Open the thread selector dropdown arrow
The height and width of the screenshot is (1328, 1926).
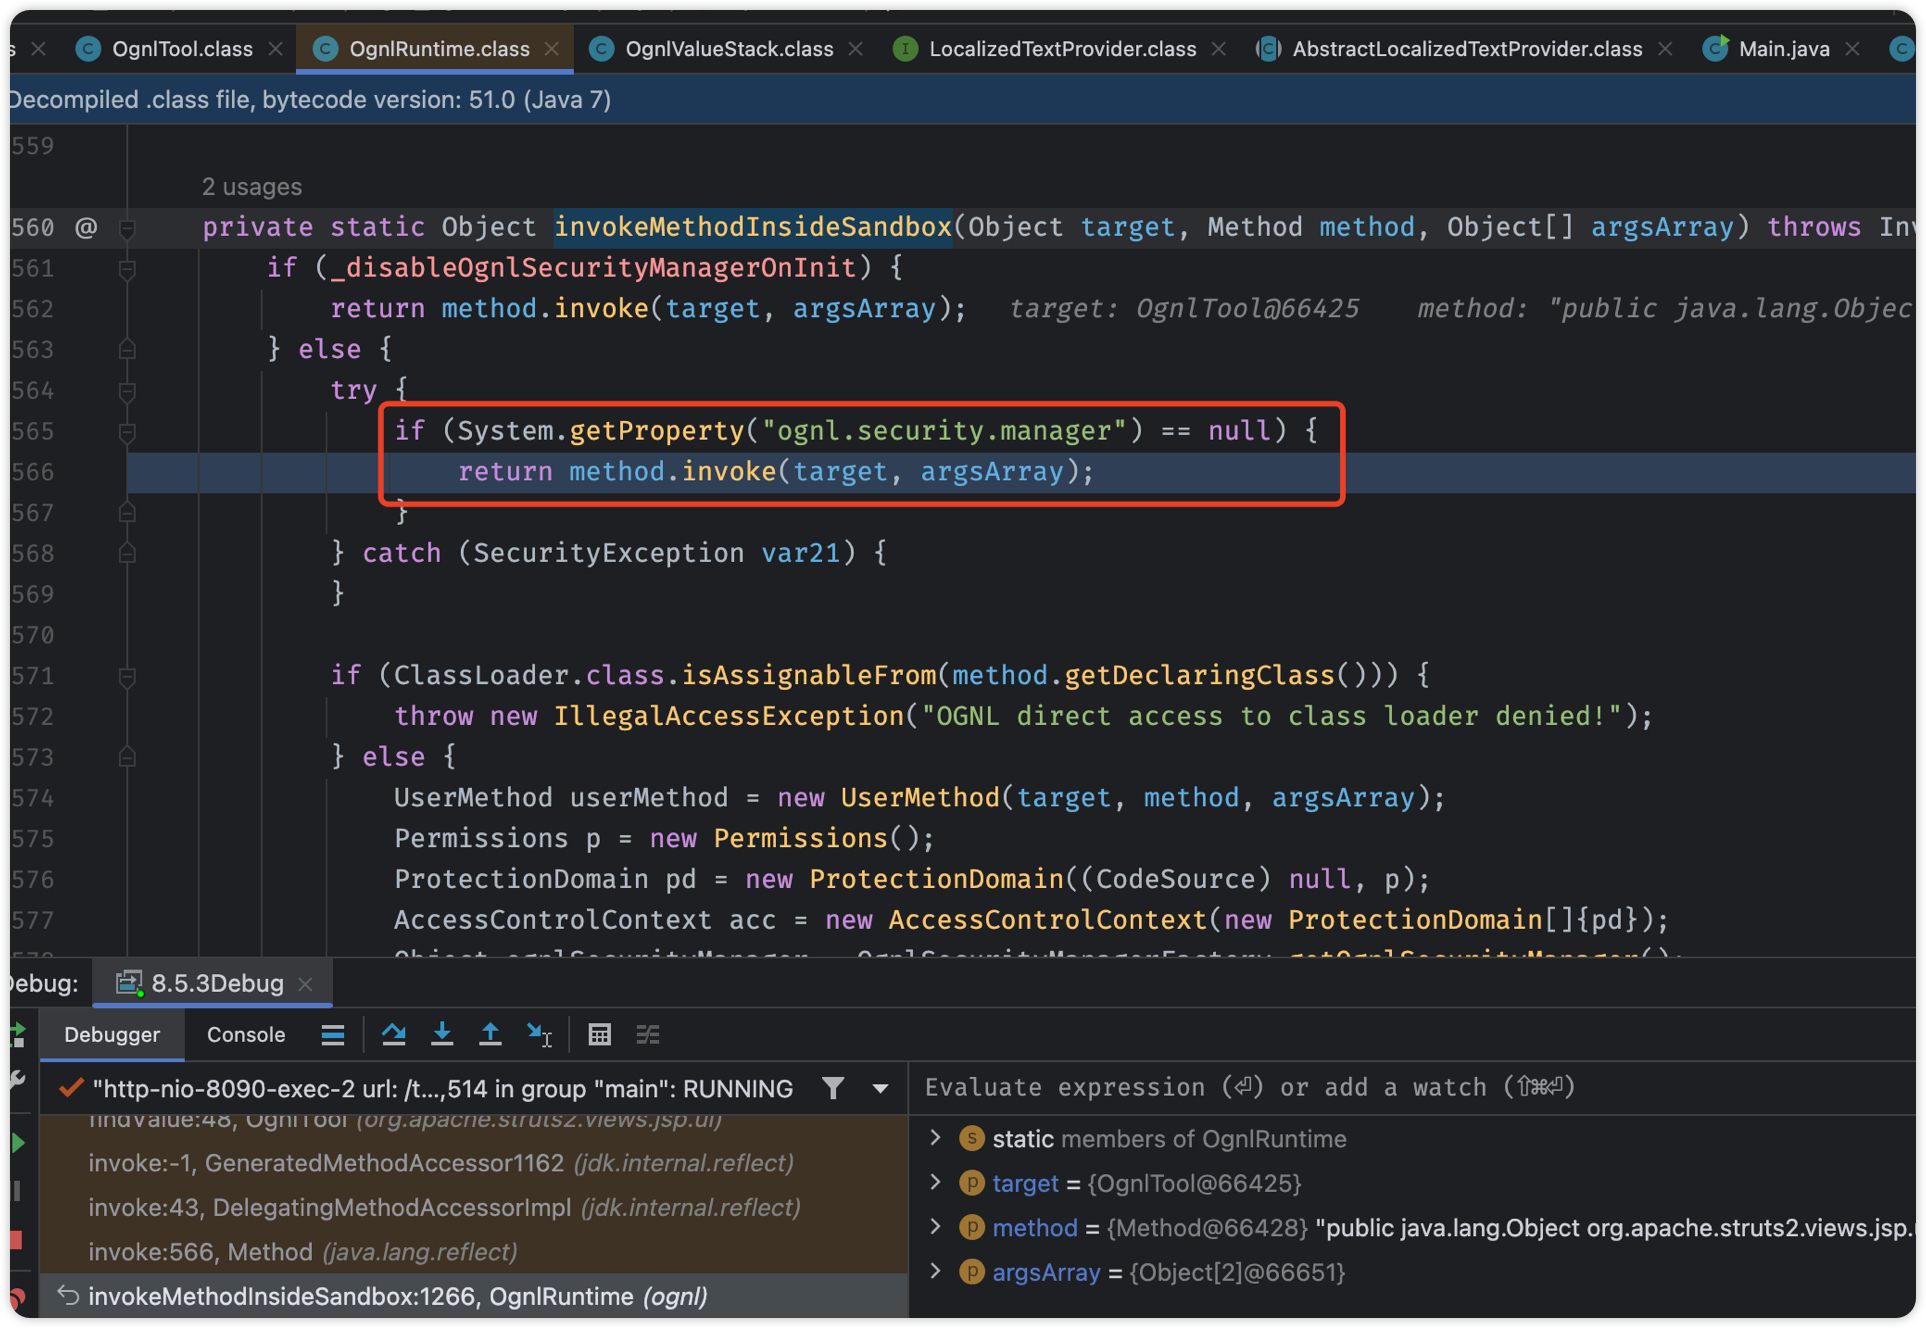click(x=880, y=1088)
